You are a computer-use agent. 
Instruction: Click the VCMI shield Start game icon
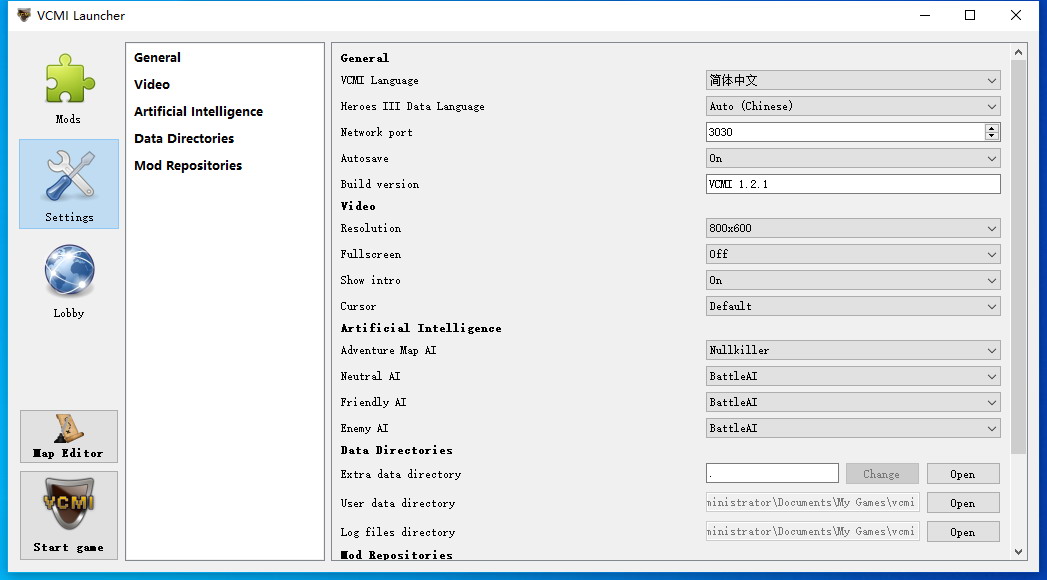(x=69, y=503)
